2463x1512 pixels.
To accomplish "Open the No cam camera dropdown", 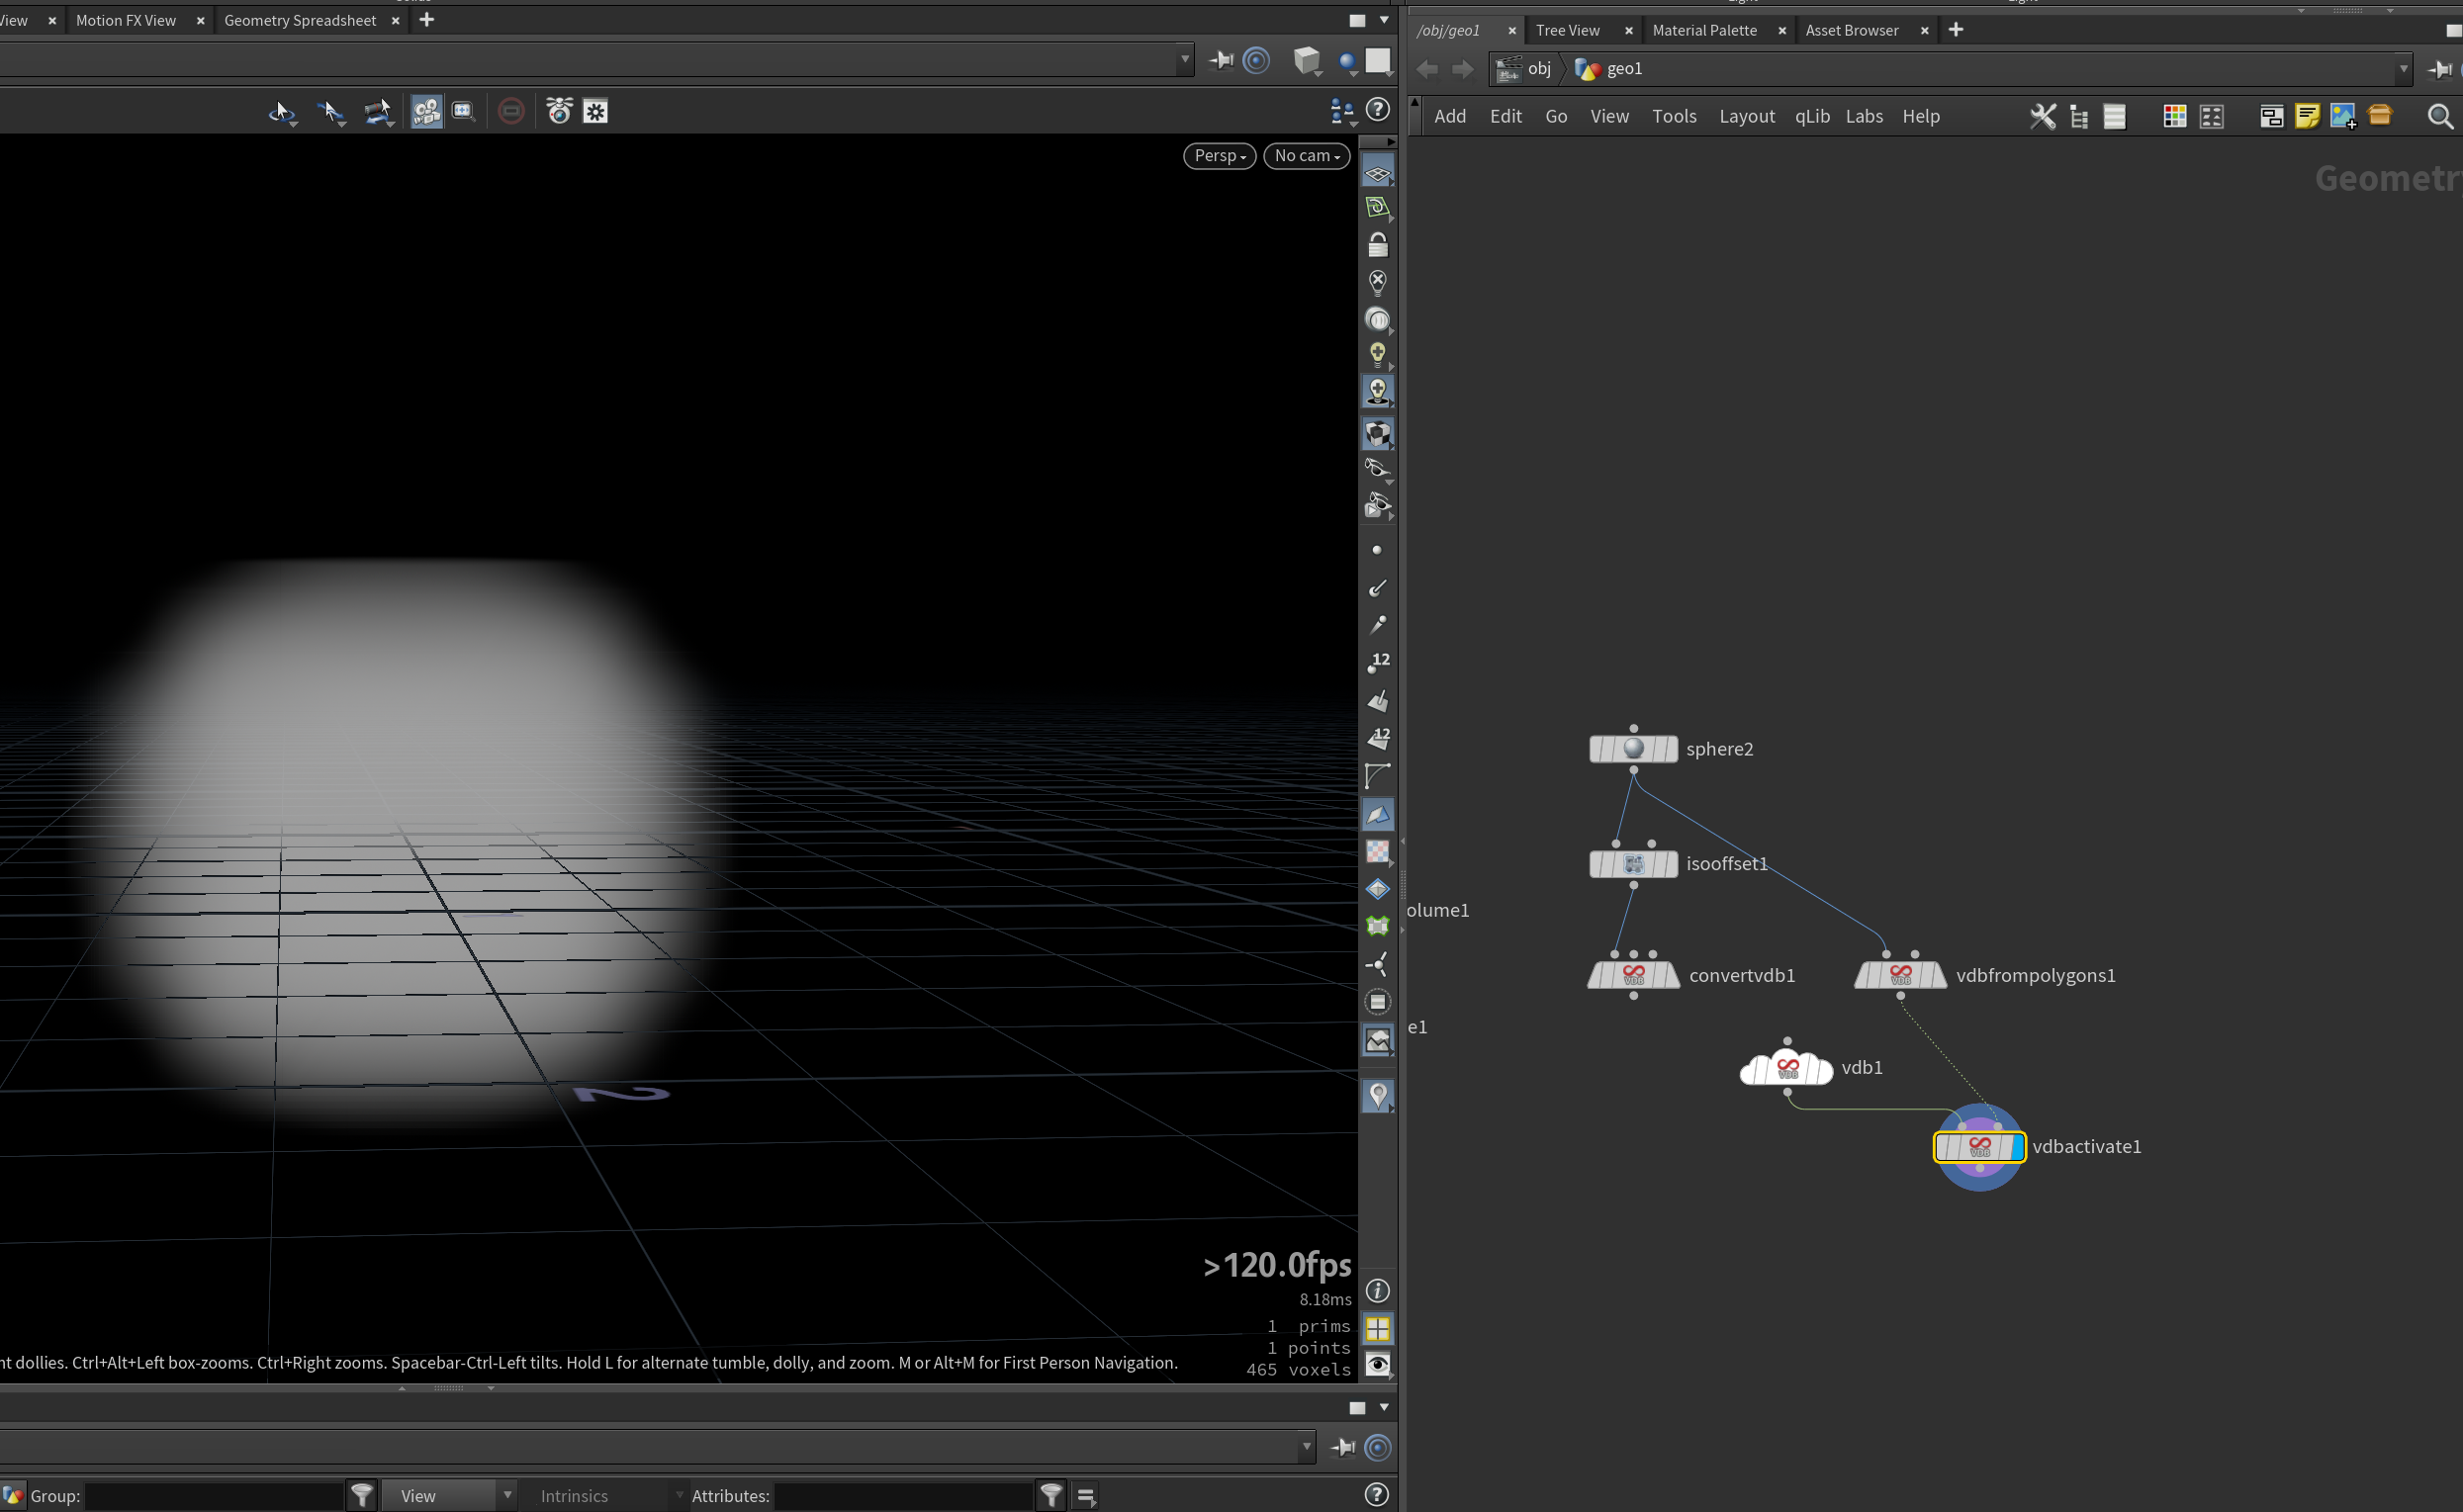I will pos(1306,156).
